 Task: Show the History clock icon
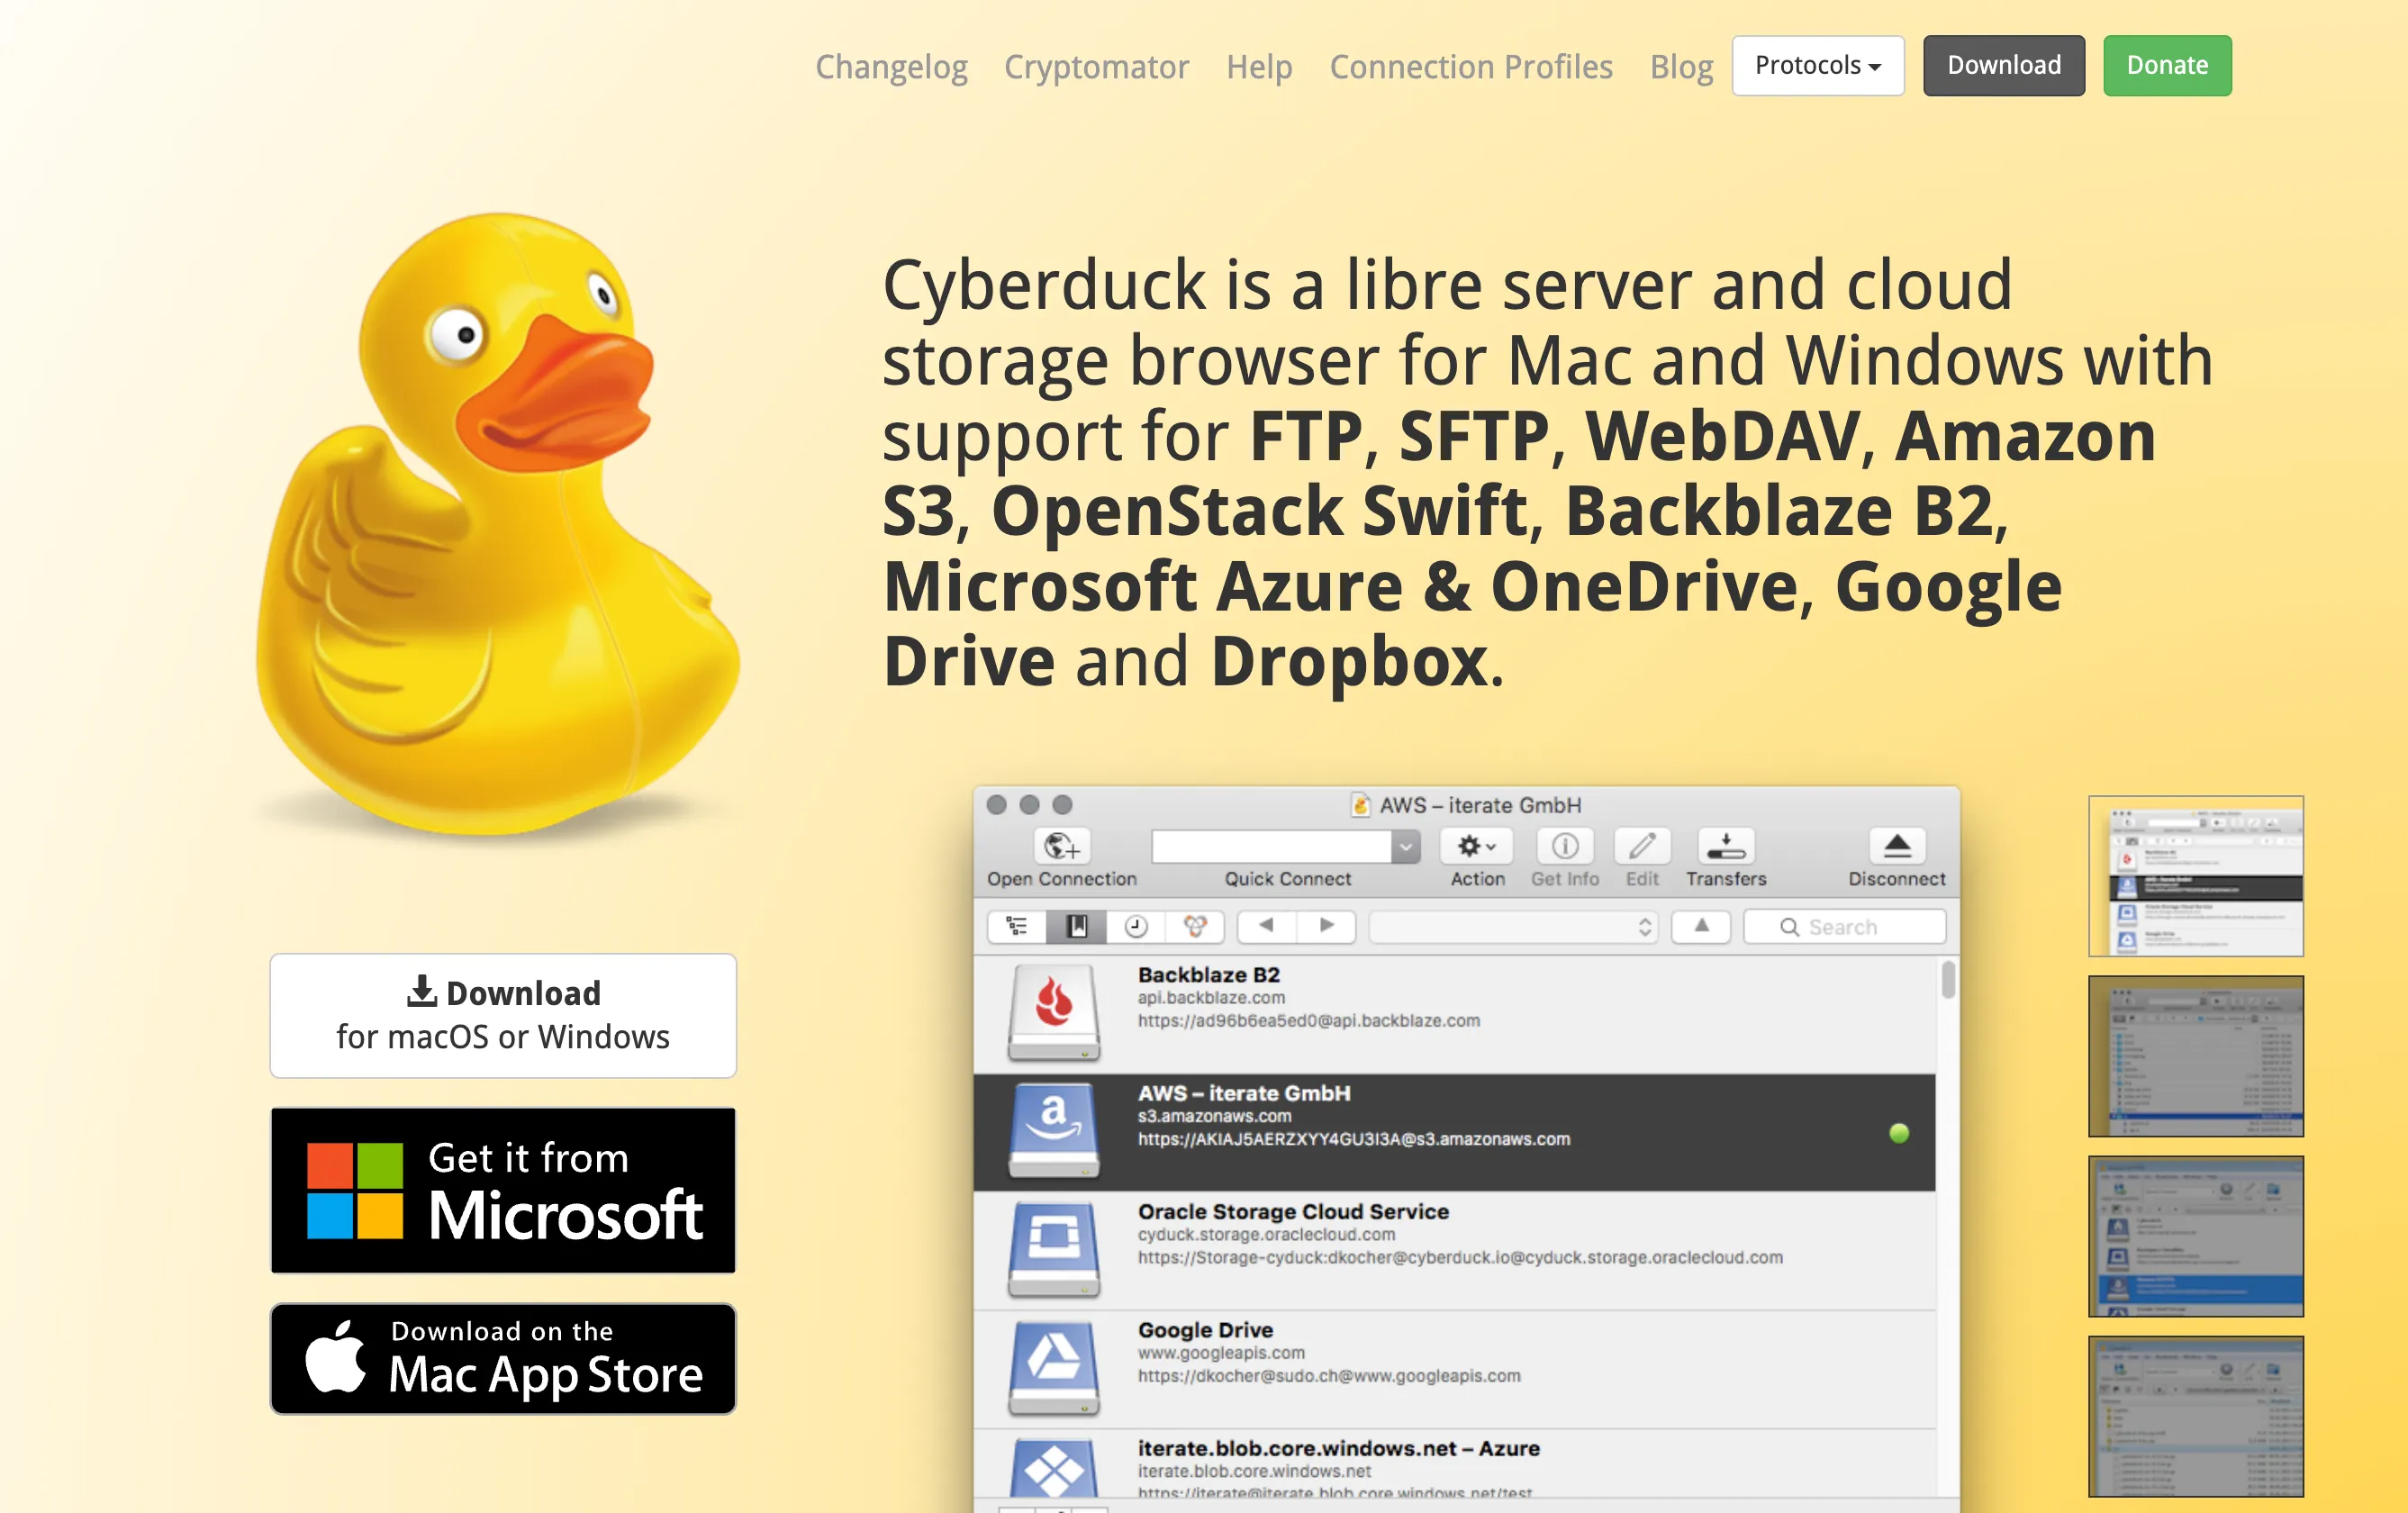click(x=1135, y=926)
